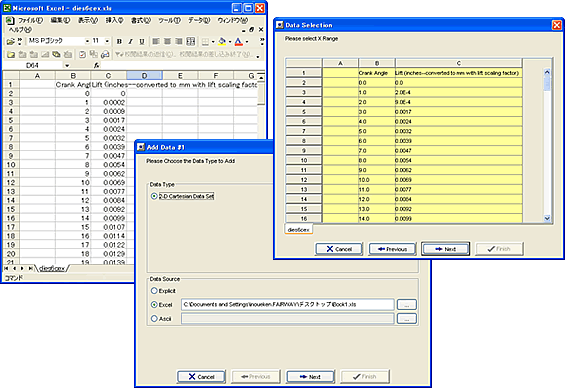The height and width of the screenshot is (388, 565).
Task: Click Cancel in Add Data #1 dialog
Action: [201, 377]
